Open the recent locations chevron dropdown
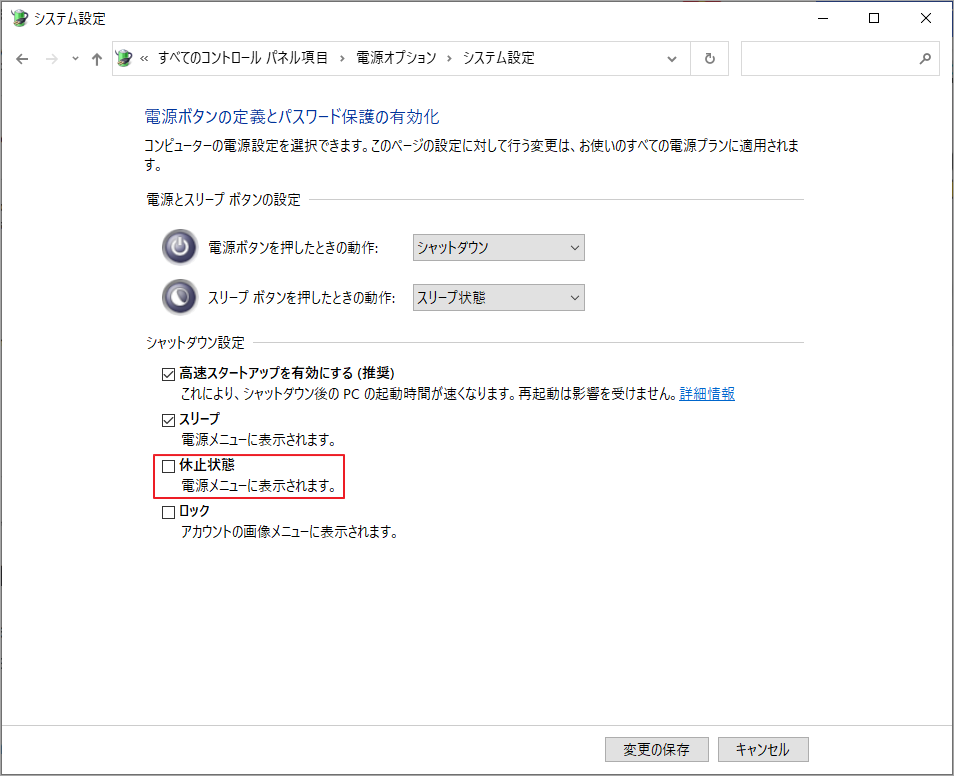Screen dimensions: 954x776 (x=75, y=59)
